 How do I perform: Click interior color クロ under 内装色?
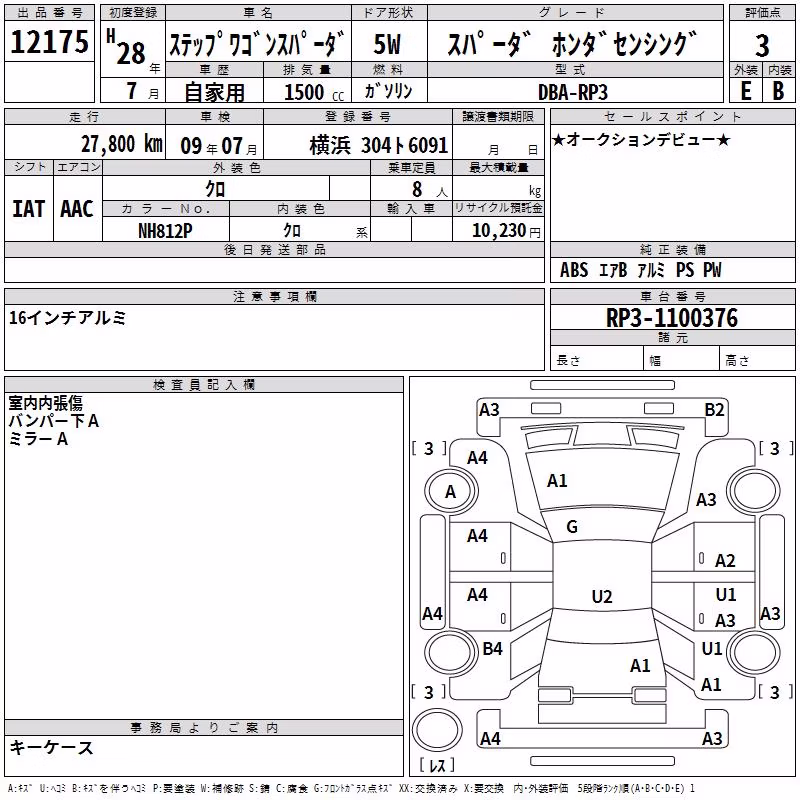[292, 231]
